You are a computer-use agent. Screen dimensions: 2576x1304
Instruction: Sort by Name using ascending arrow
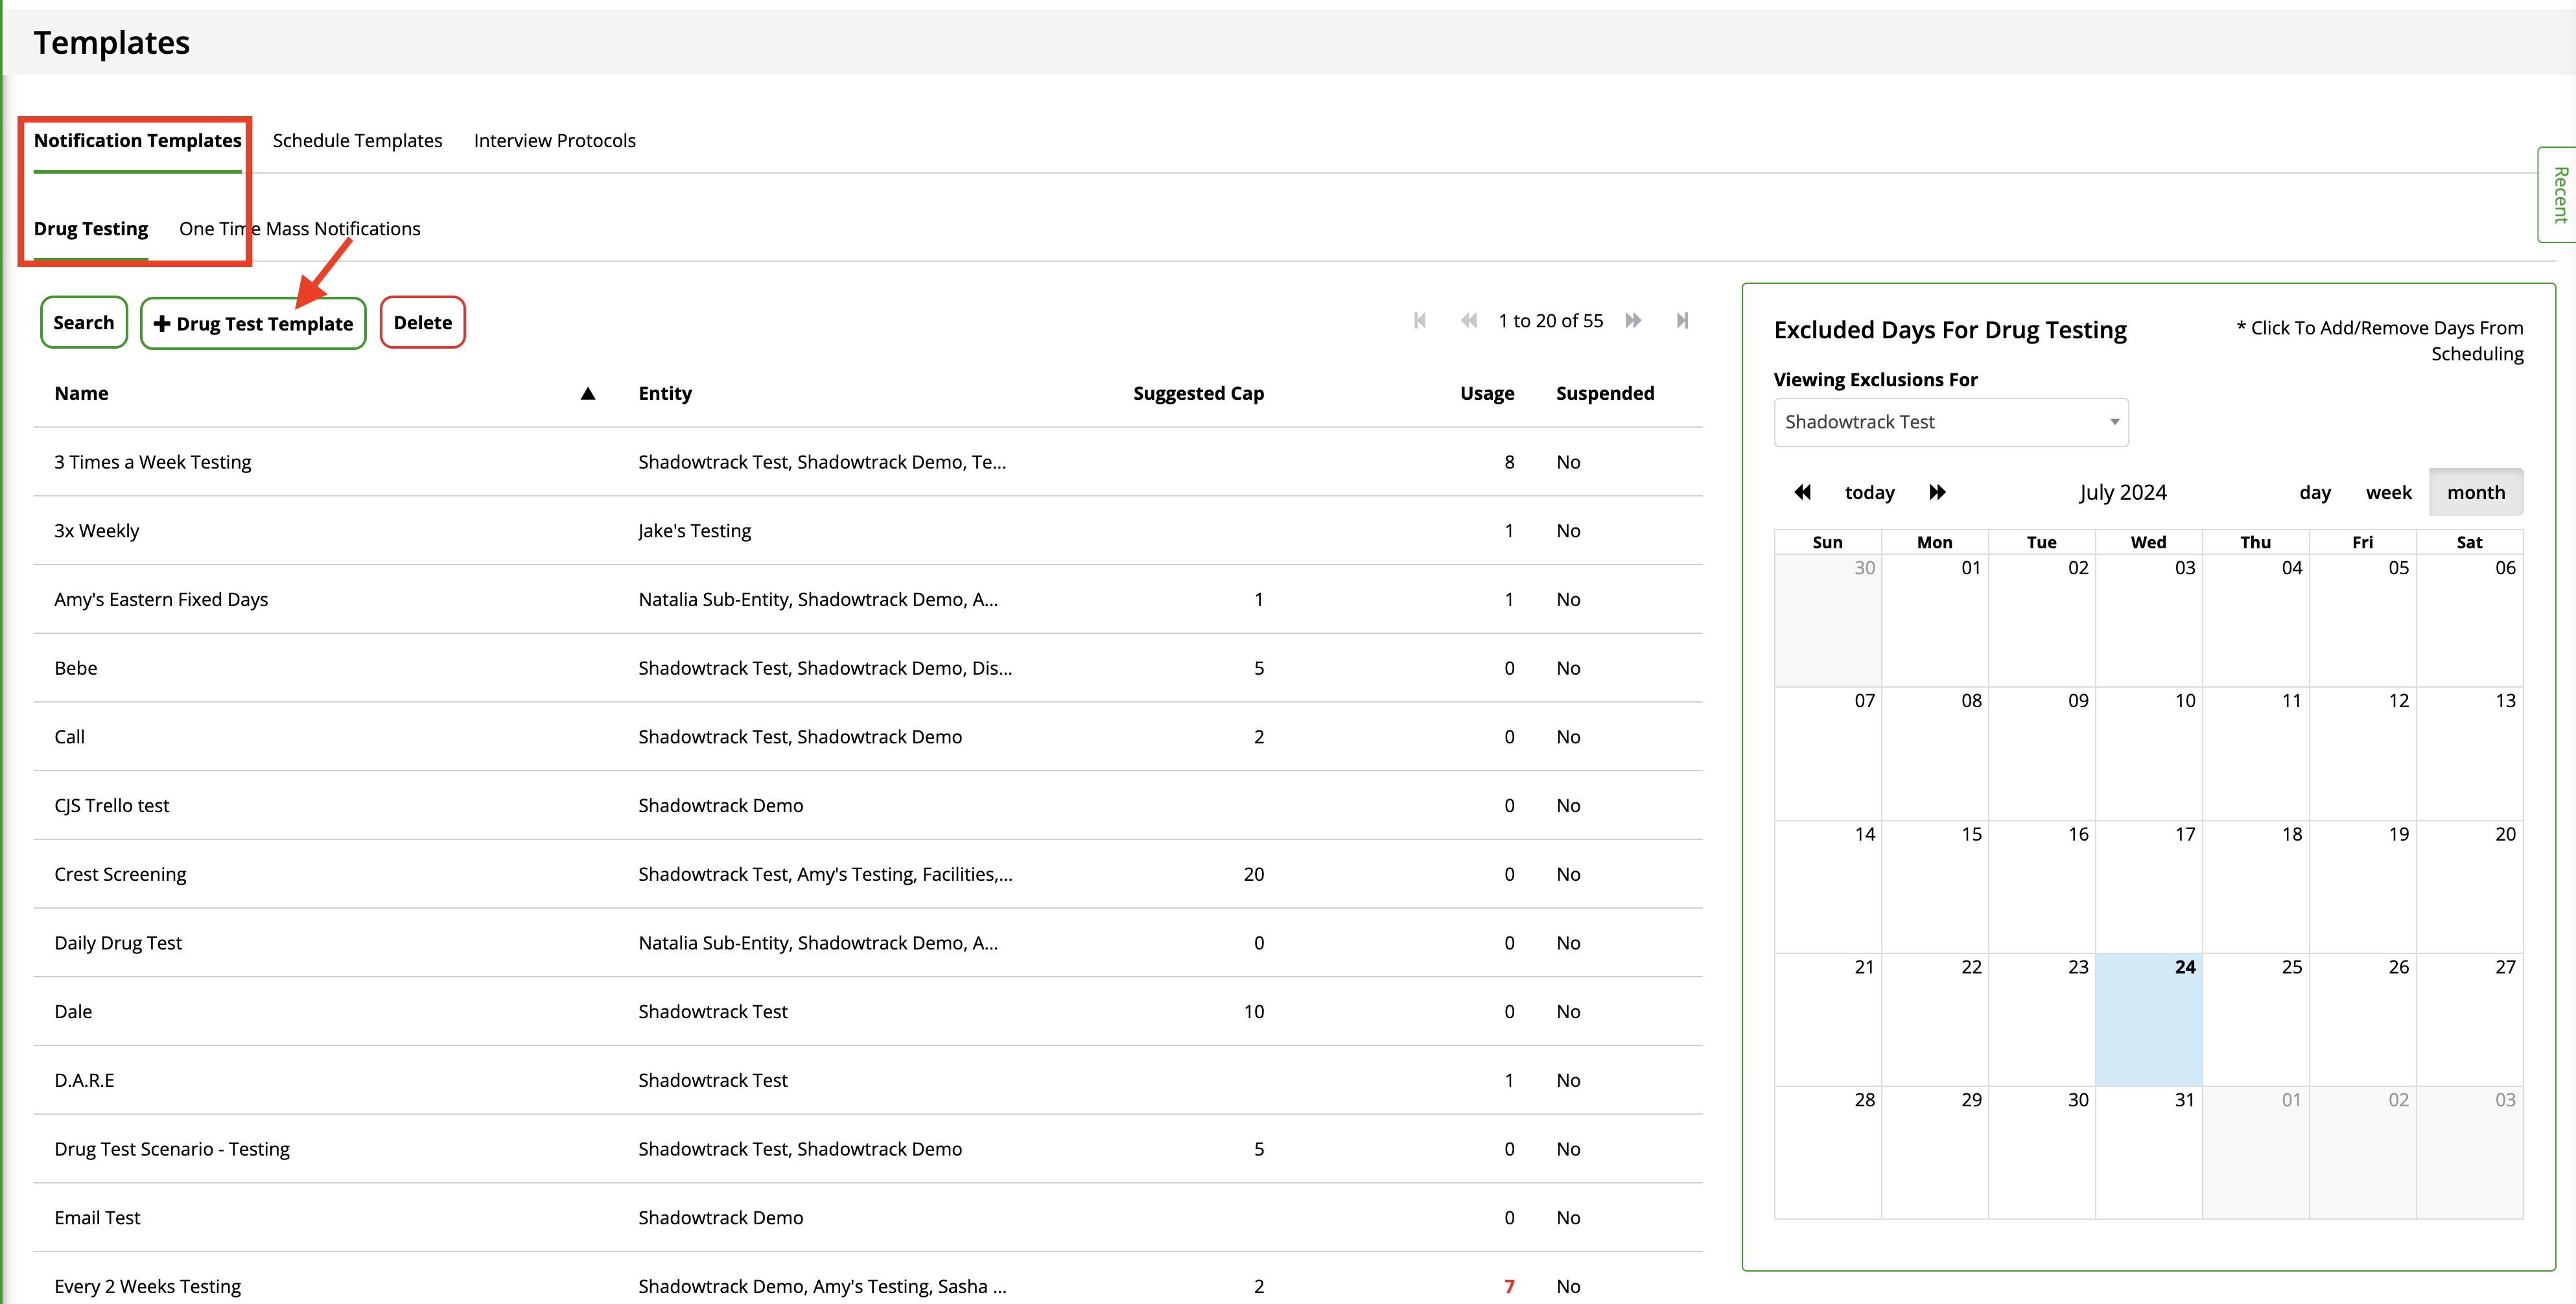(588, 393)
